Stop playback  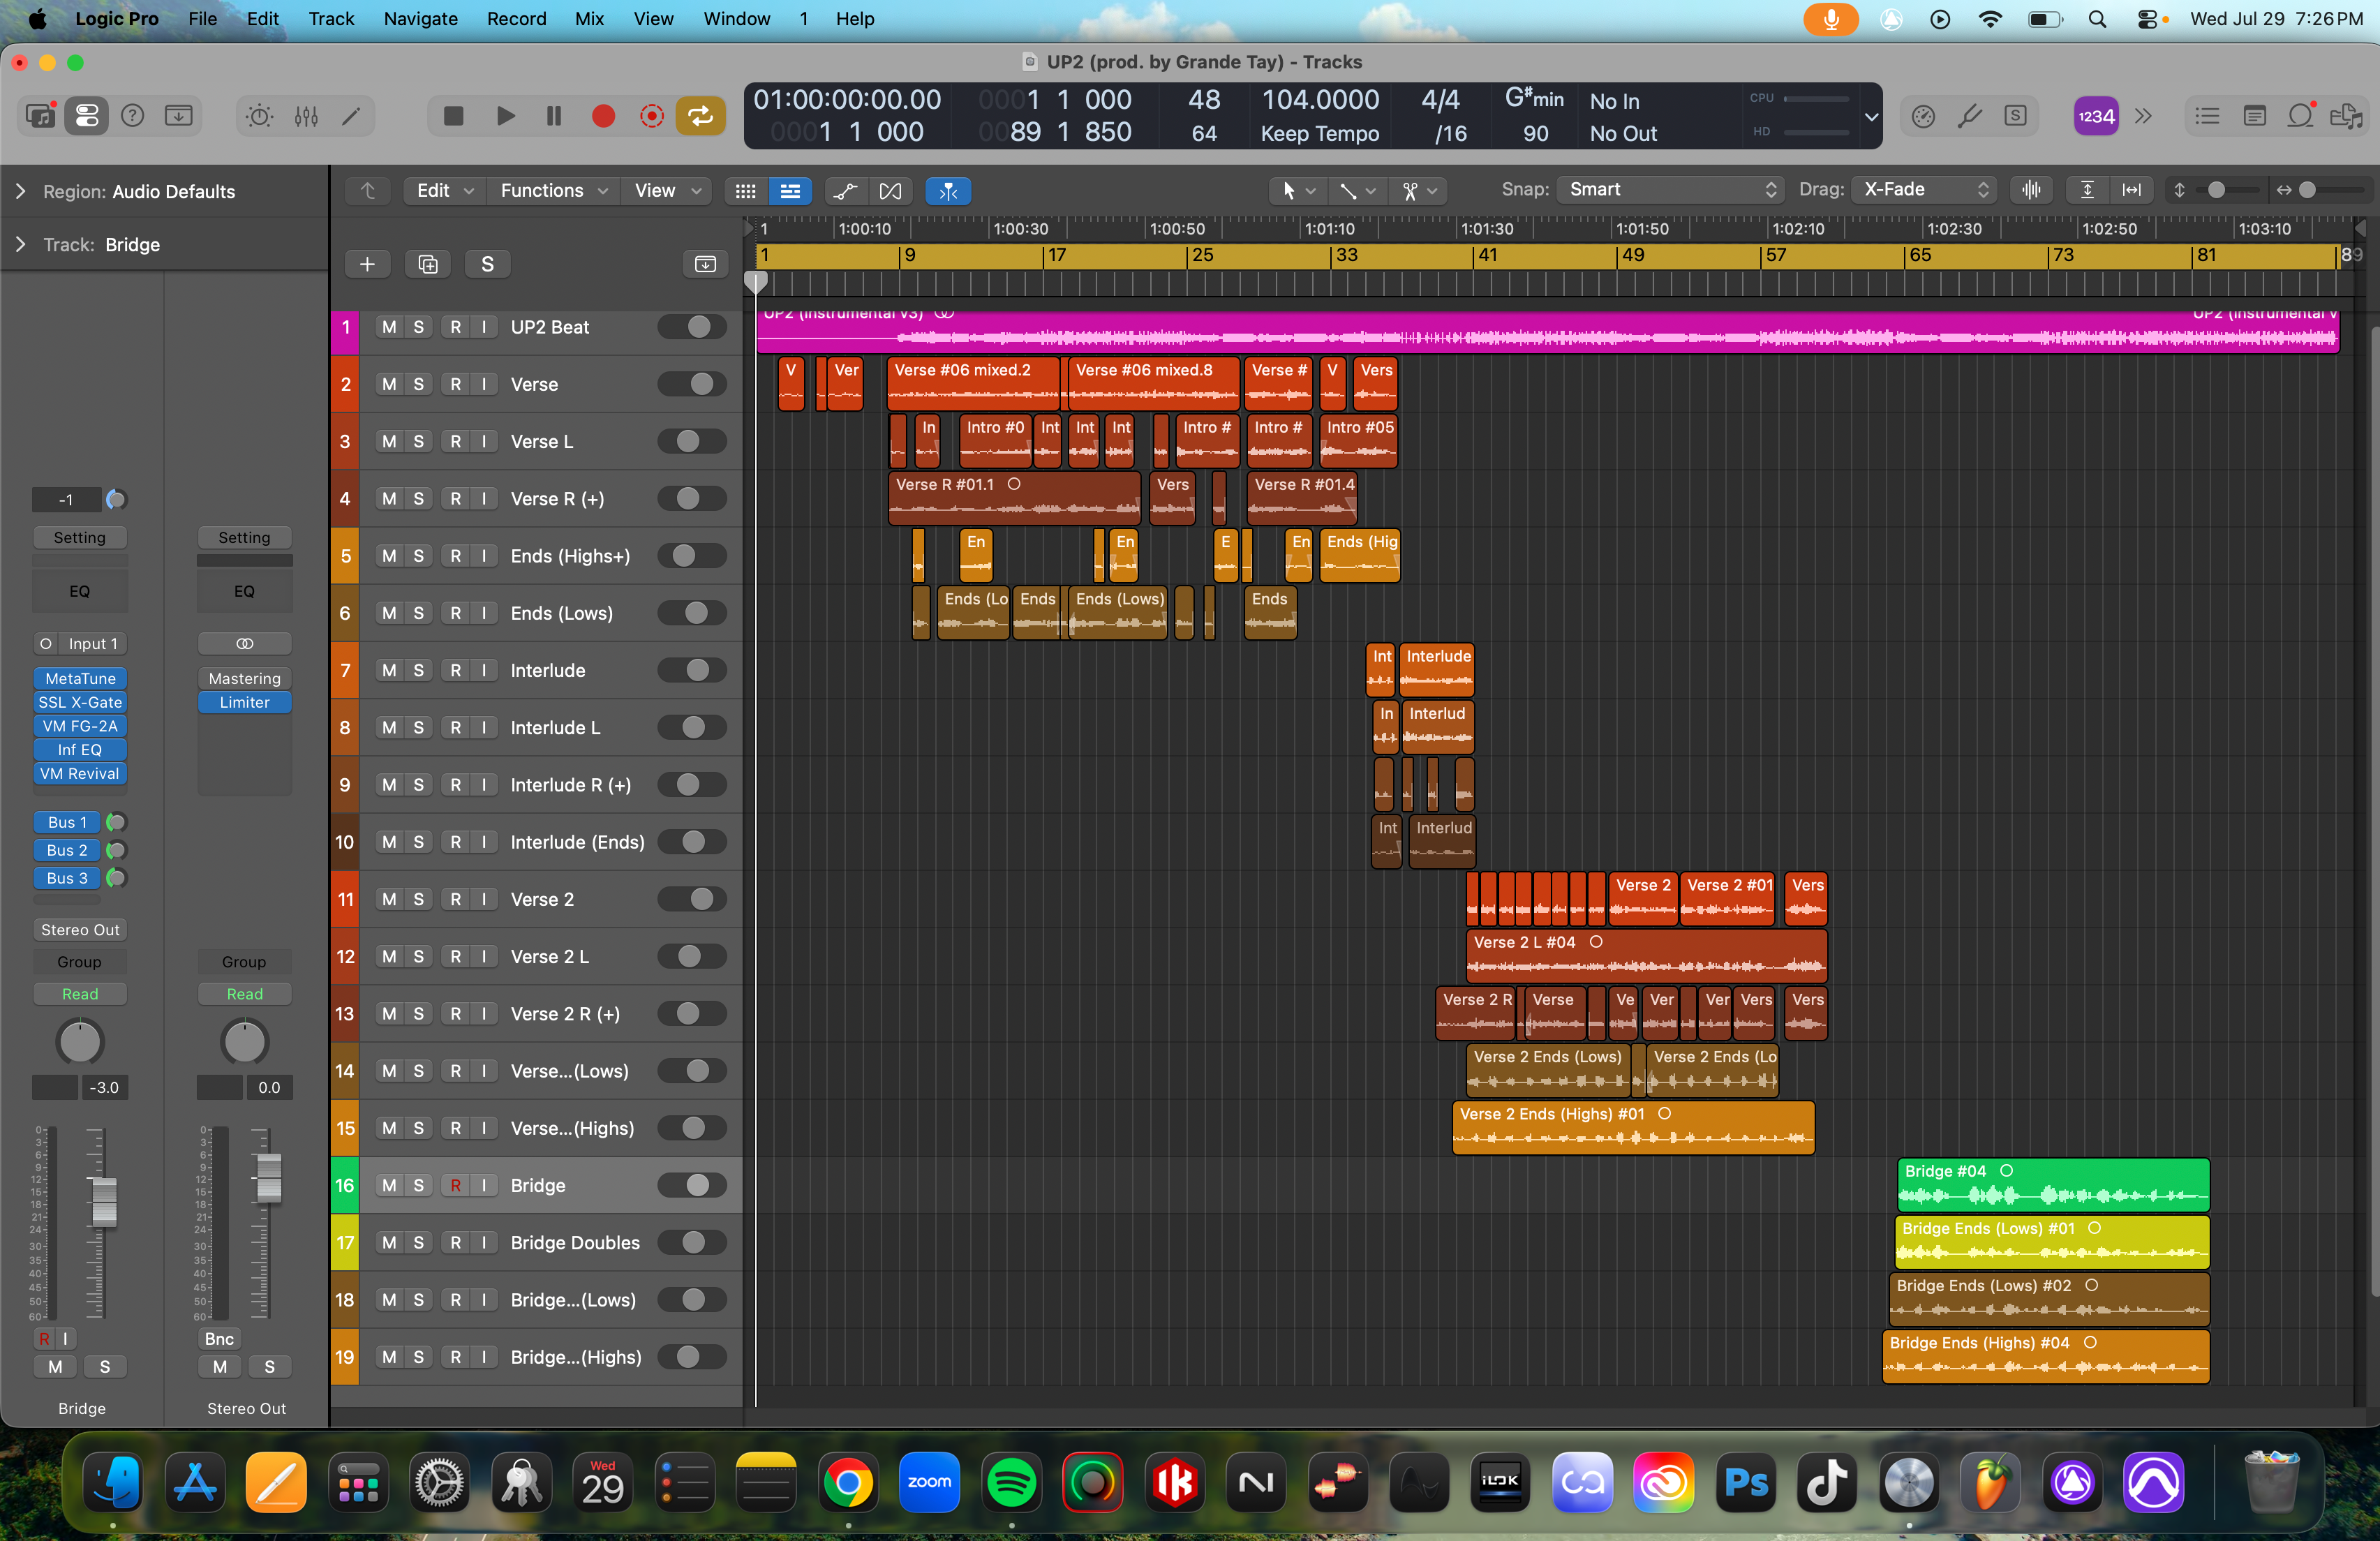(453, 116)
